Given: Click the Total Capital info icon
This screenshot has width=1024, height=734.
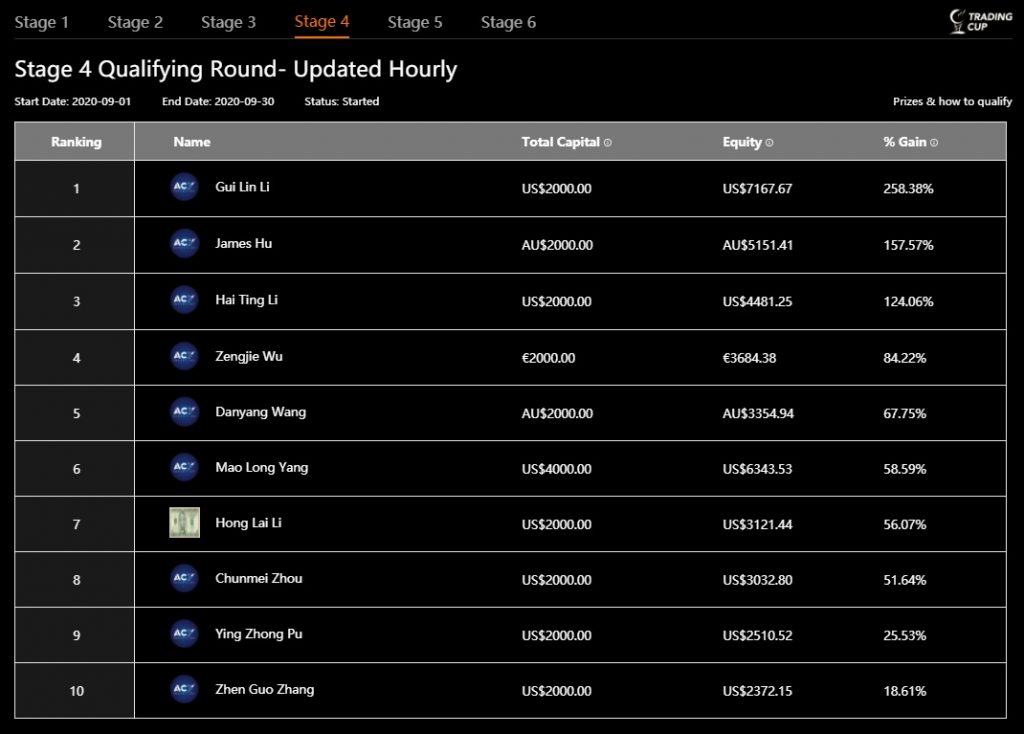Looking at the screenshot, I should 608,143.
